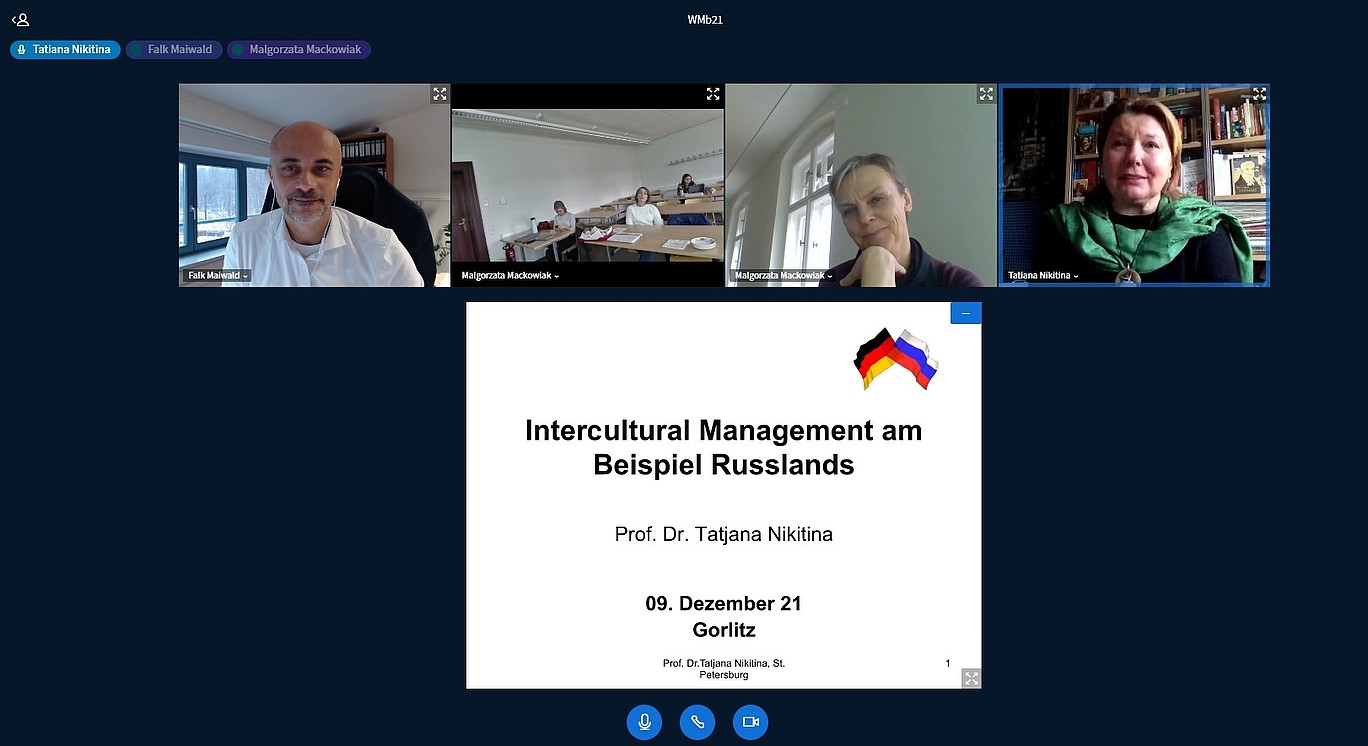The height and width of the screenshot is (746, 1368).
Task: Click the WMb21 meeting title
Action: click(704, 20)
